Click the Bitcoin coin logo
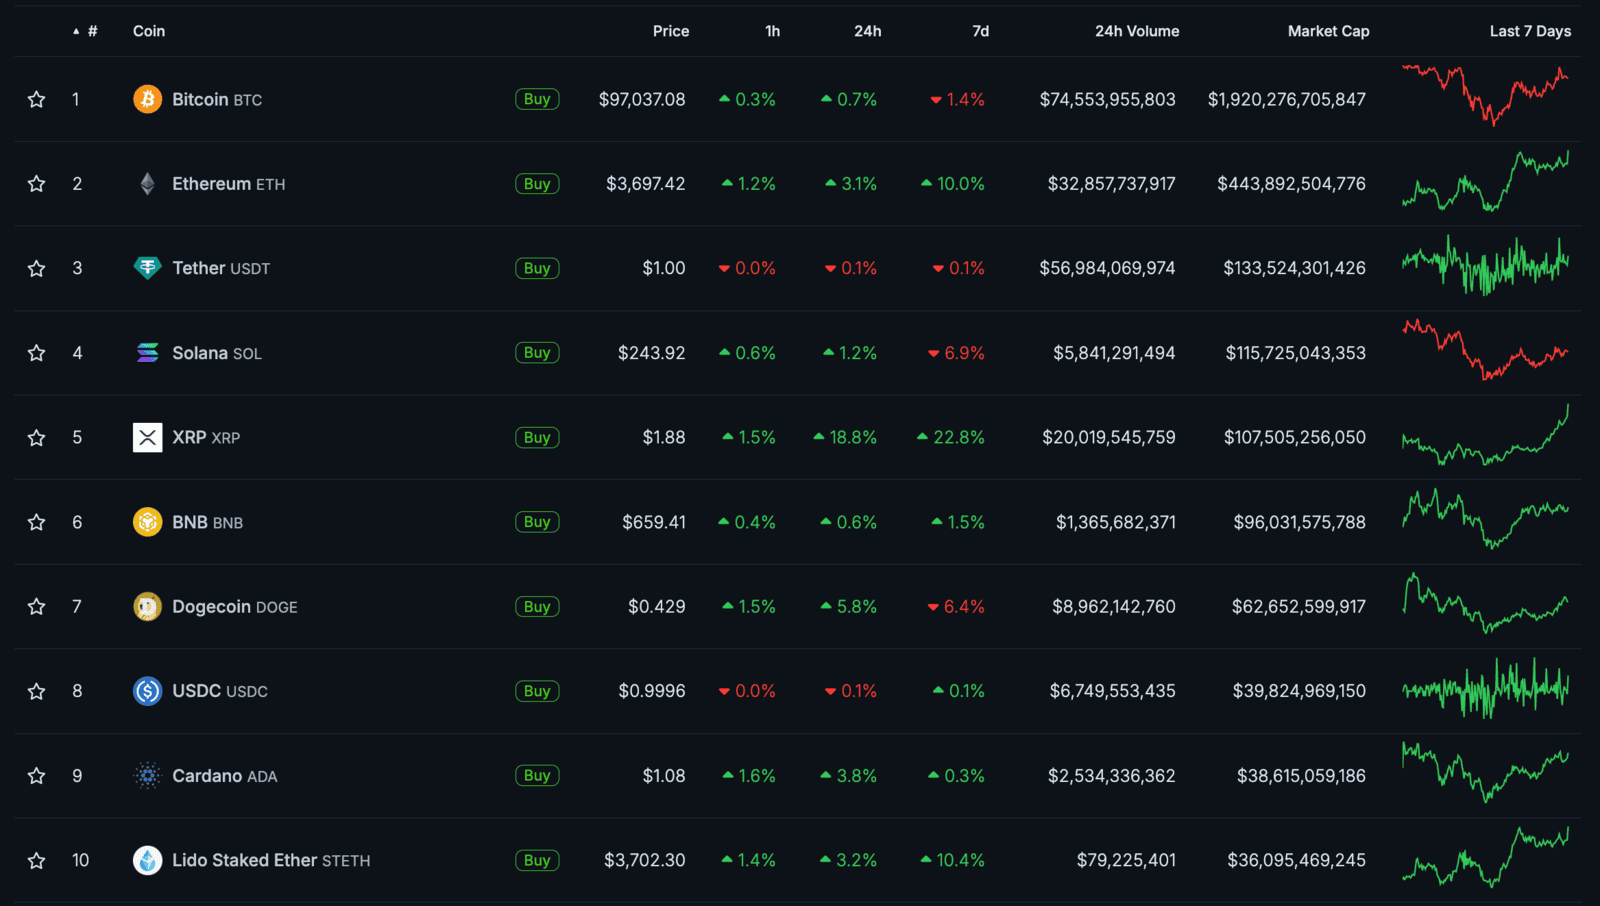This screenshot has height=906, width=1600. tap(147, 99)
